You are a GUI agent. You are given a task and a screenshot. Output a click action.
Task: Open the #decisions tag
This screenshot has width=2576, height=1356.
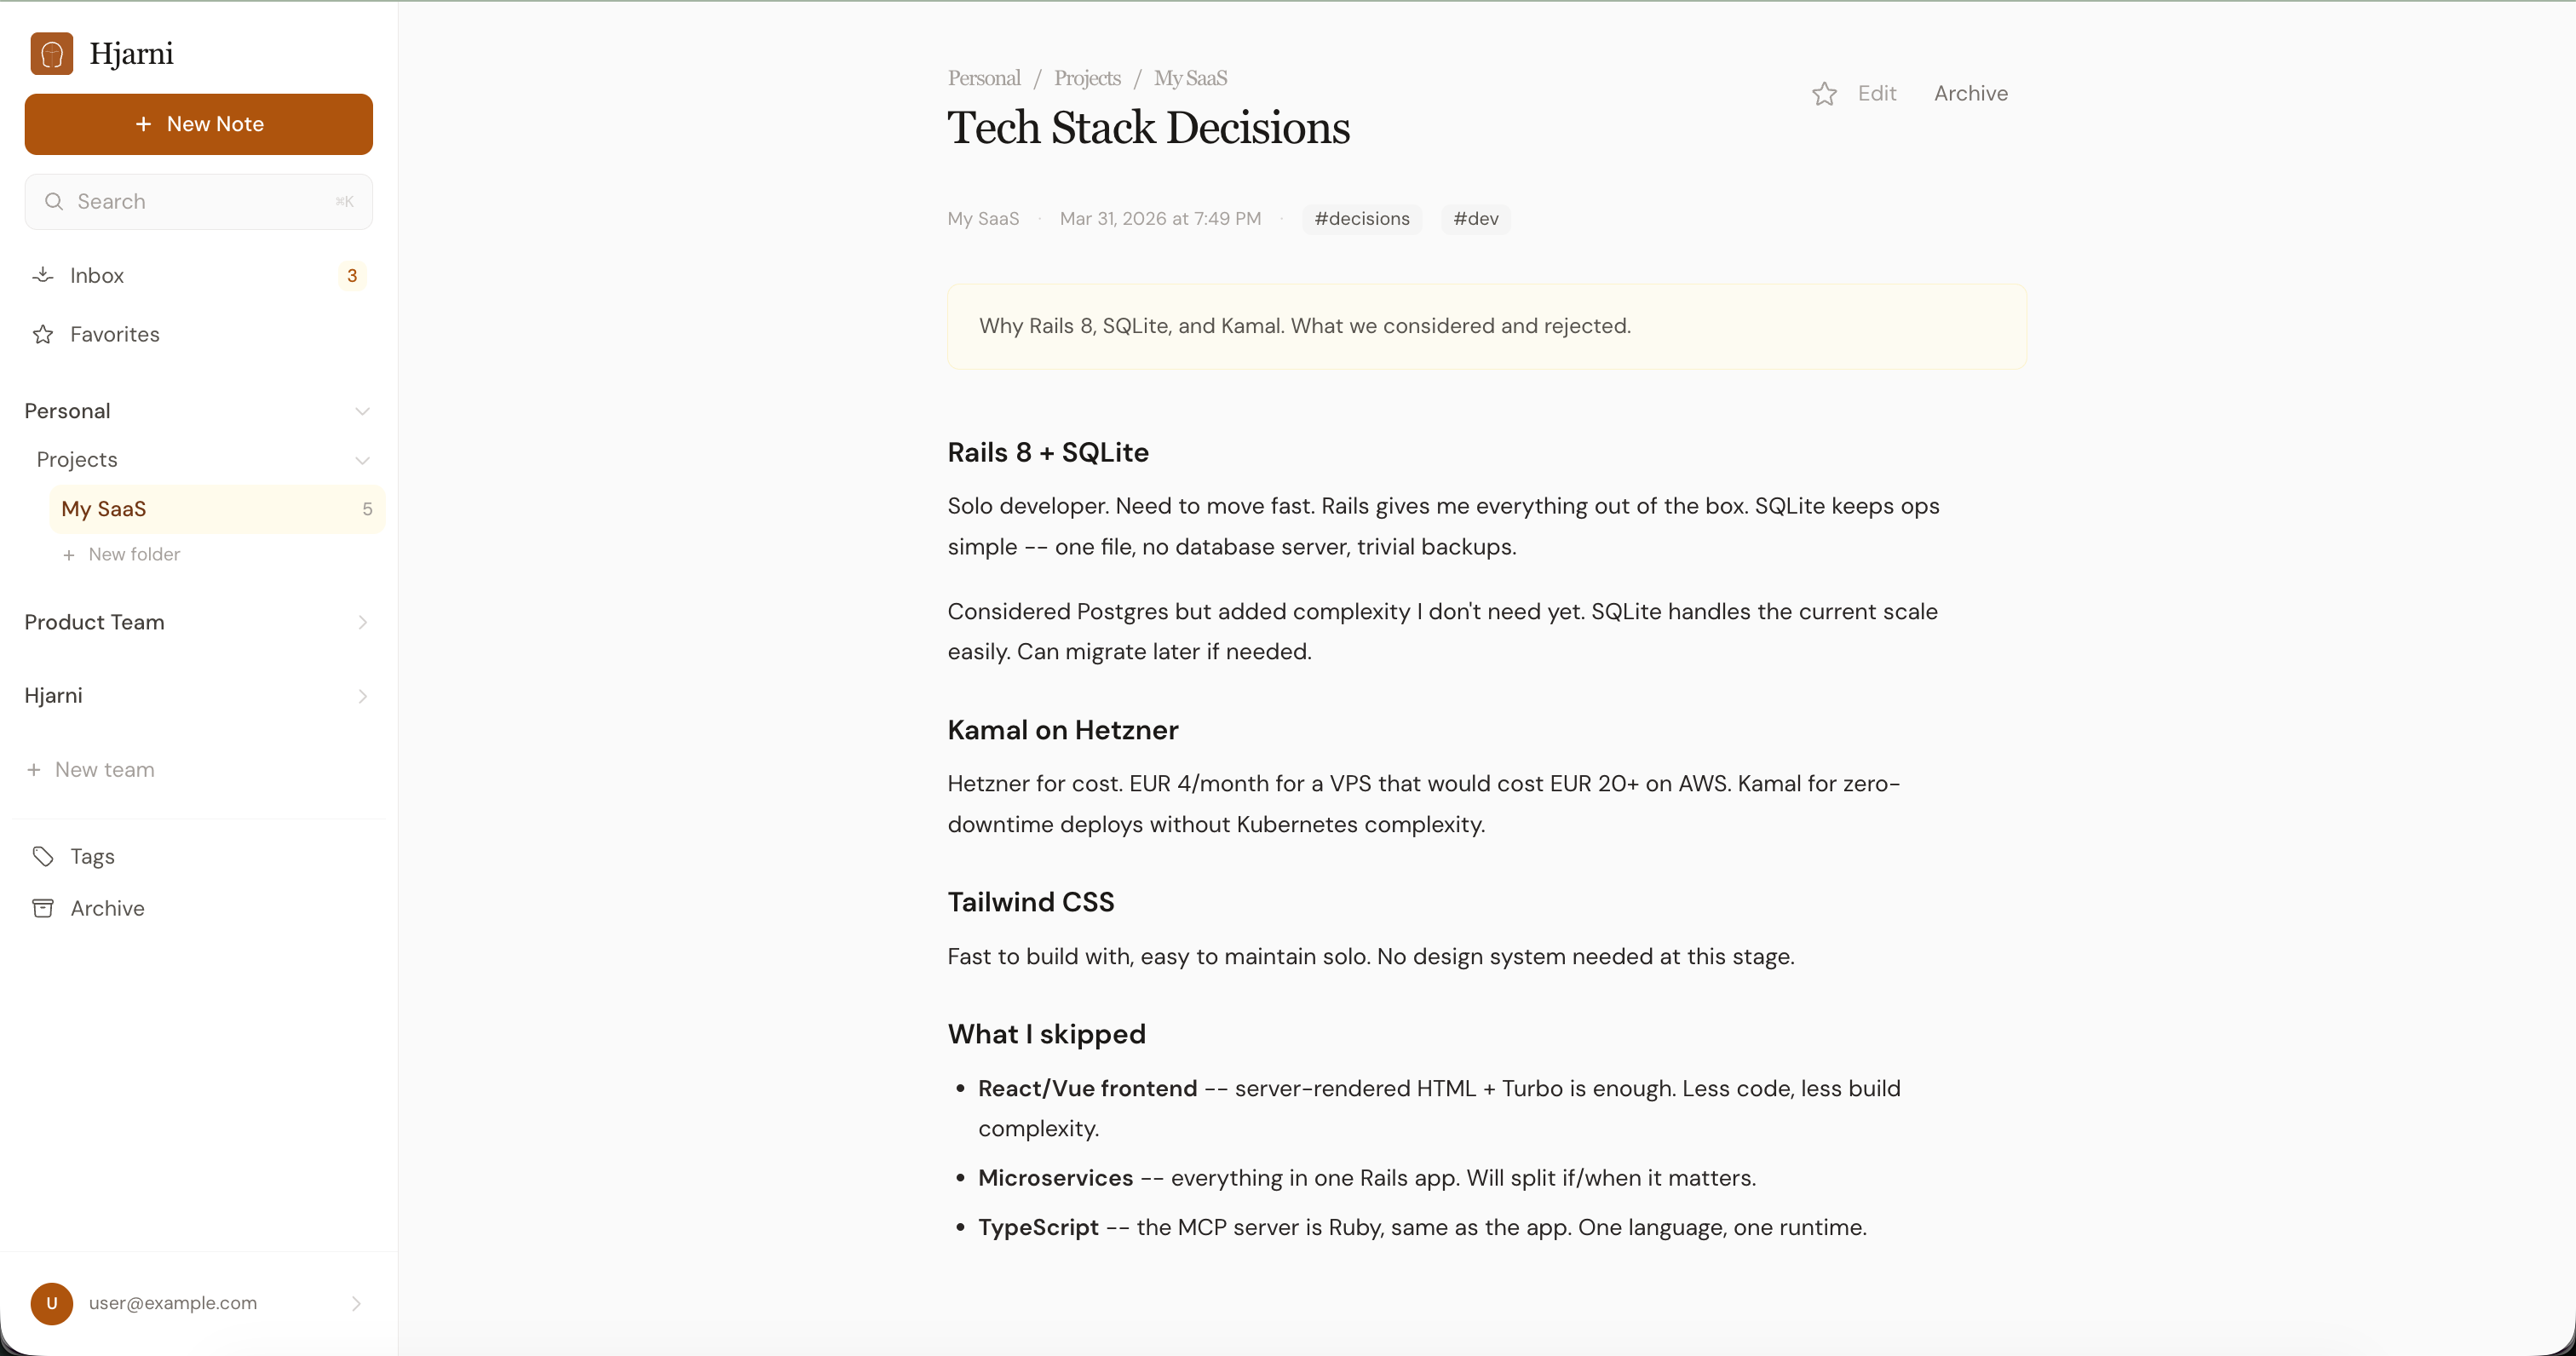1361,219
